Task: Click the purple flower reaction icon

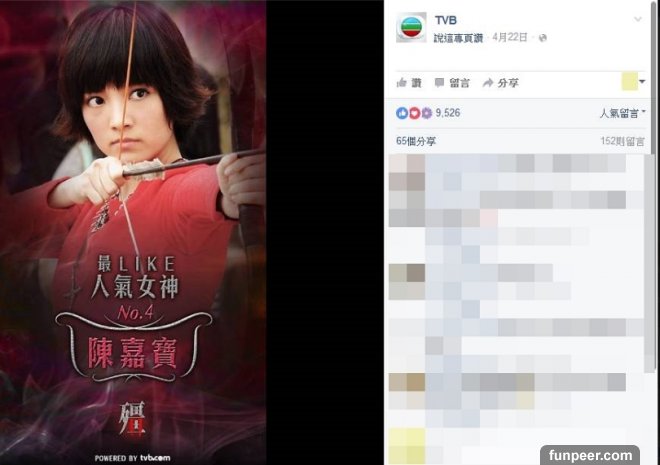Action: [426, 113]
